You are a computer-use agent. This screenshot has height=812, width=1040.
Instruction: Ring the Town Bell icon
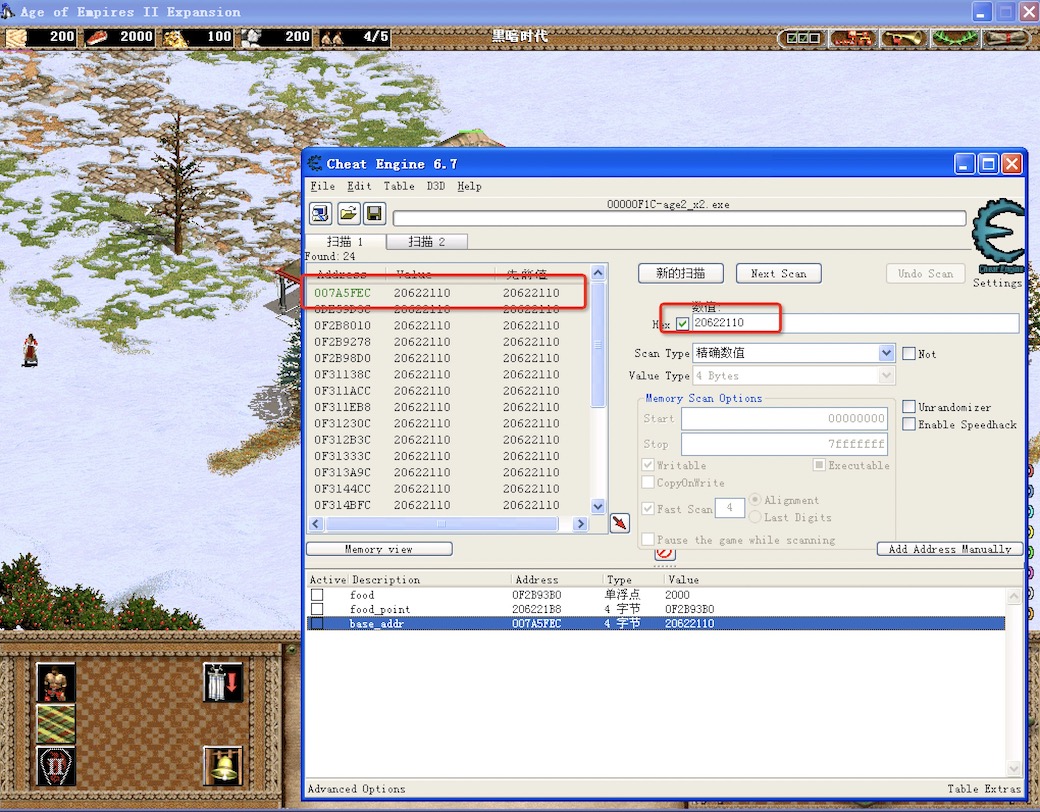[x=223, y=766]
